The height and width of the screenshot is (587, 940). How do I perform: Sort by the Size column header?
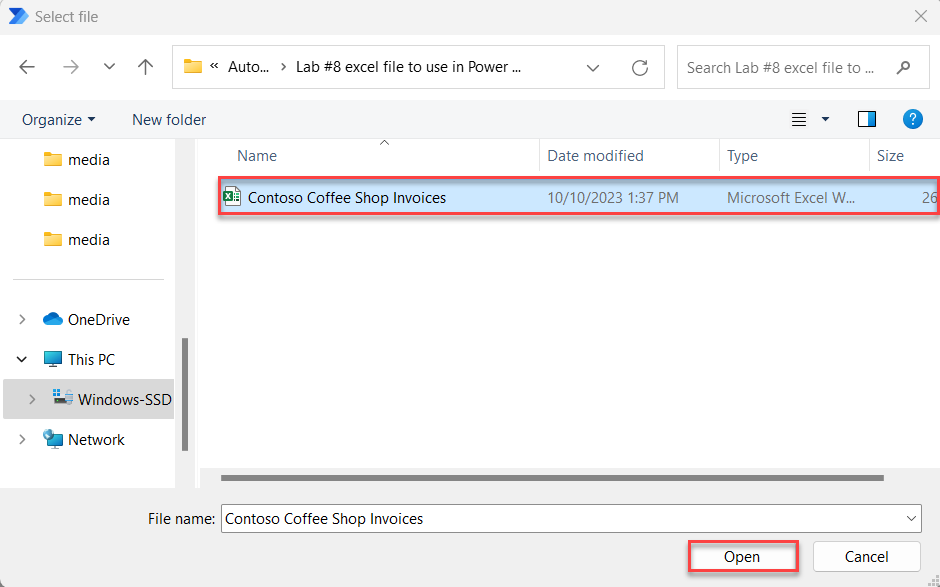[890, 156]
